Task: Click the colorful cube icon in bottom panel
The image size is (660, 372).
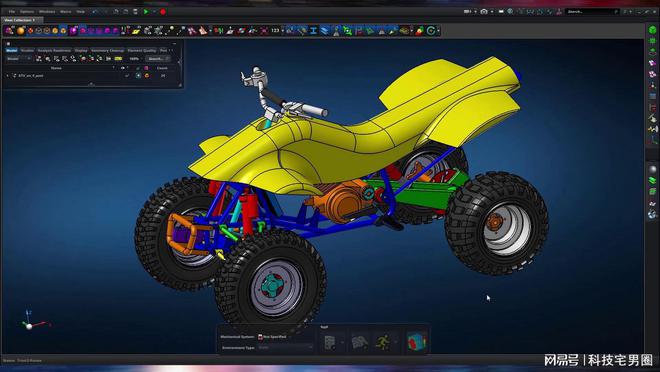Action: (x=417, y=341)
